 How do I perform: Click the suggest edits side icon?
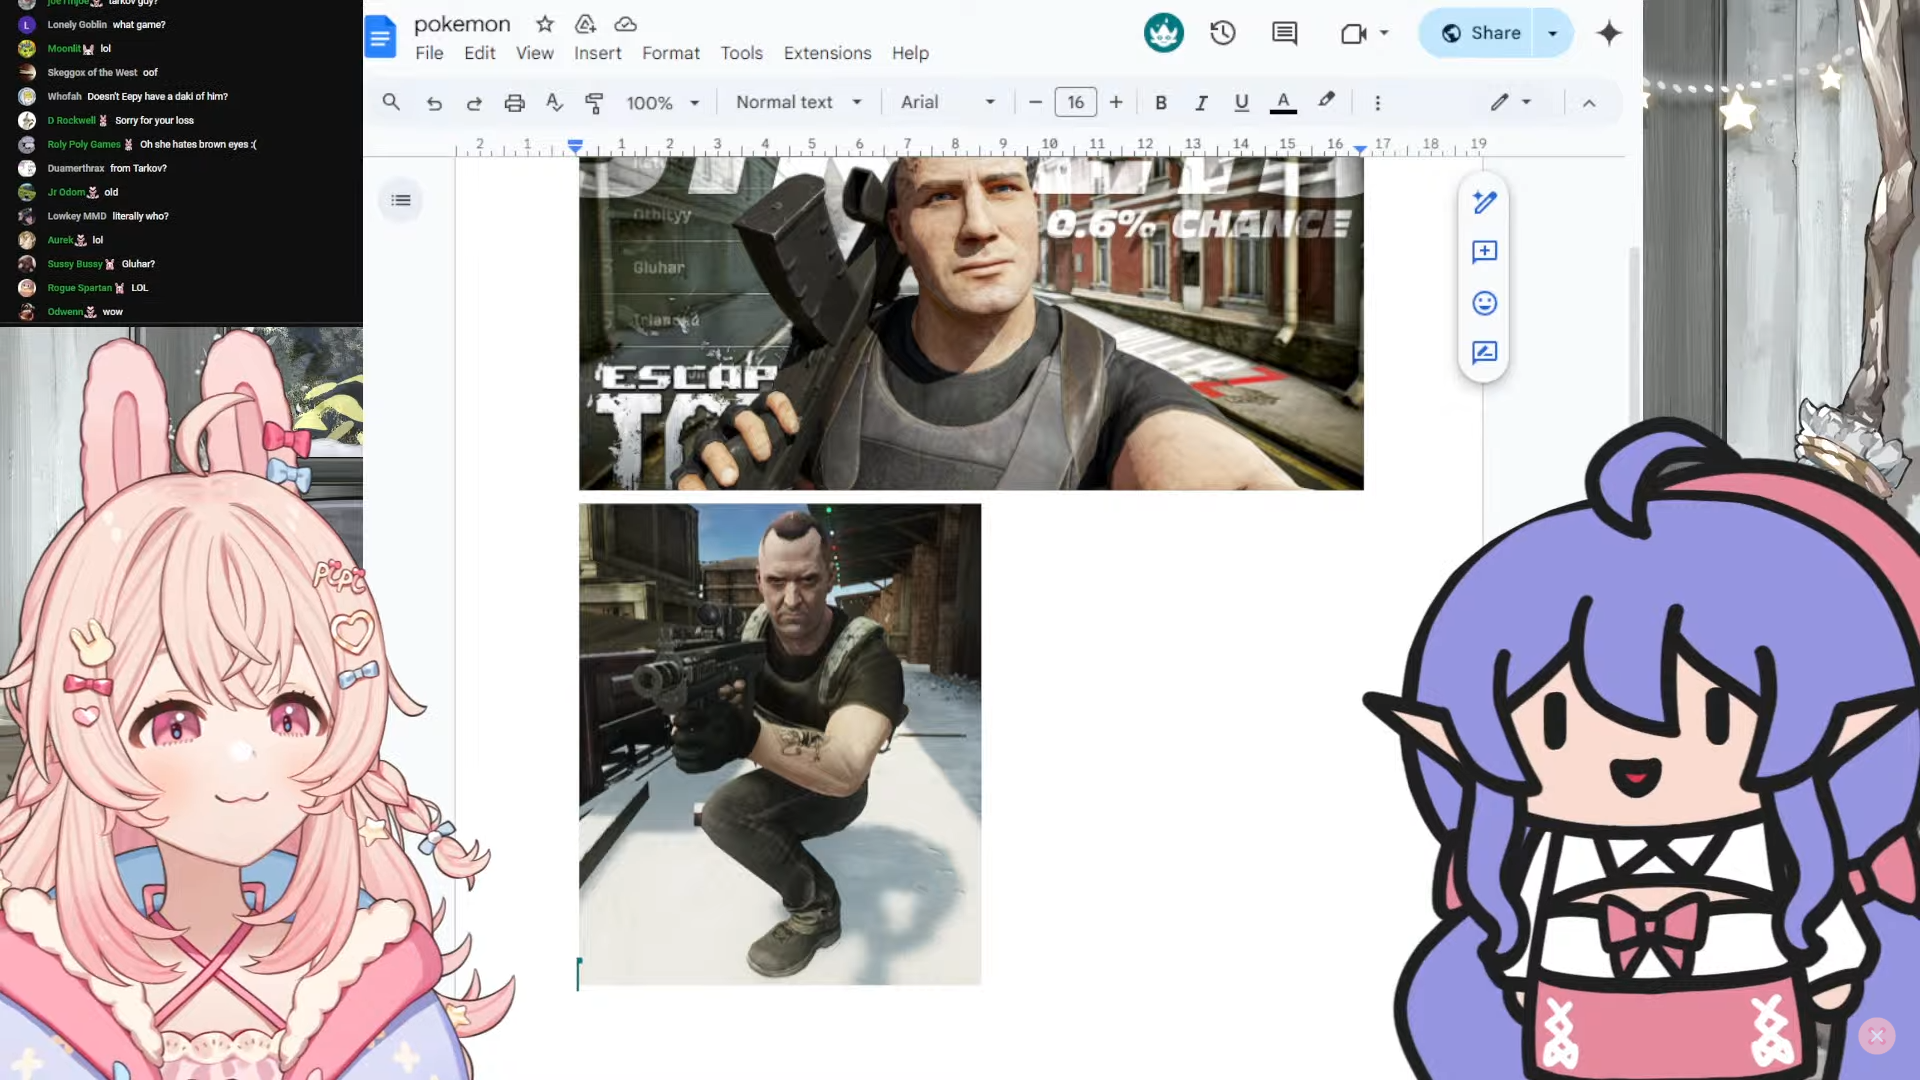pos(1484,352)
